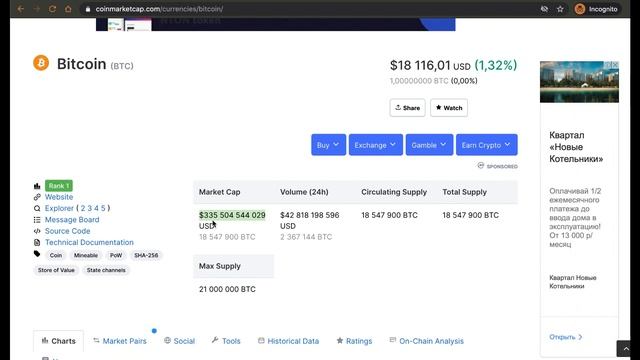
Task: Open the Buy dropdown
Action: point(329,145)
